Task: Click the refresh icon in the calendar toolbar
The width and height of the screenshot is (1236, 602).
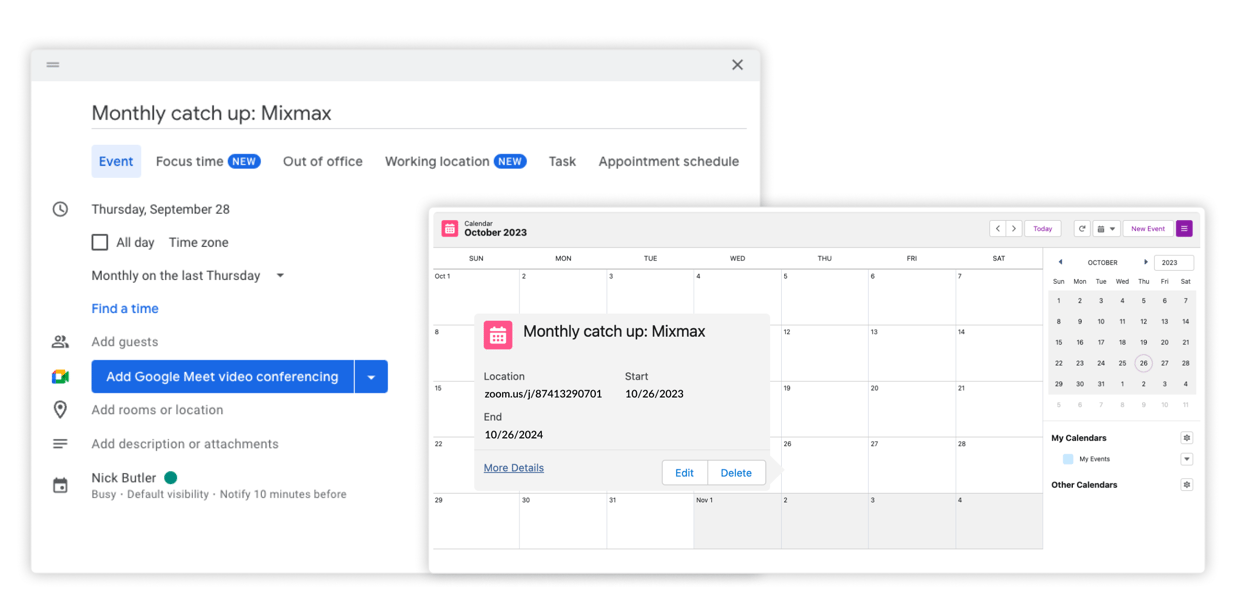Action: point(1081,229)
